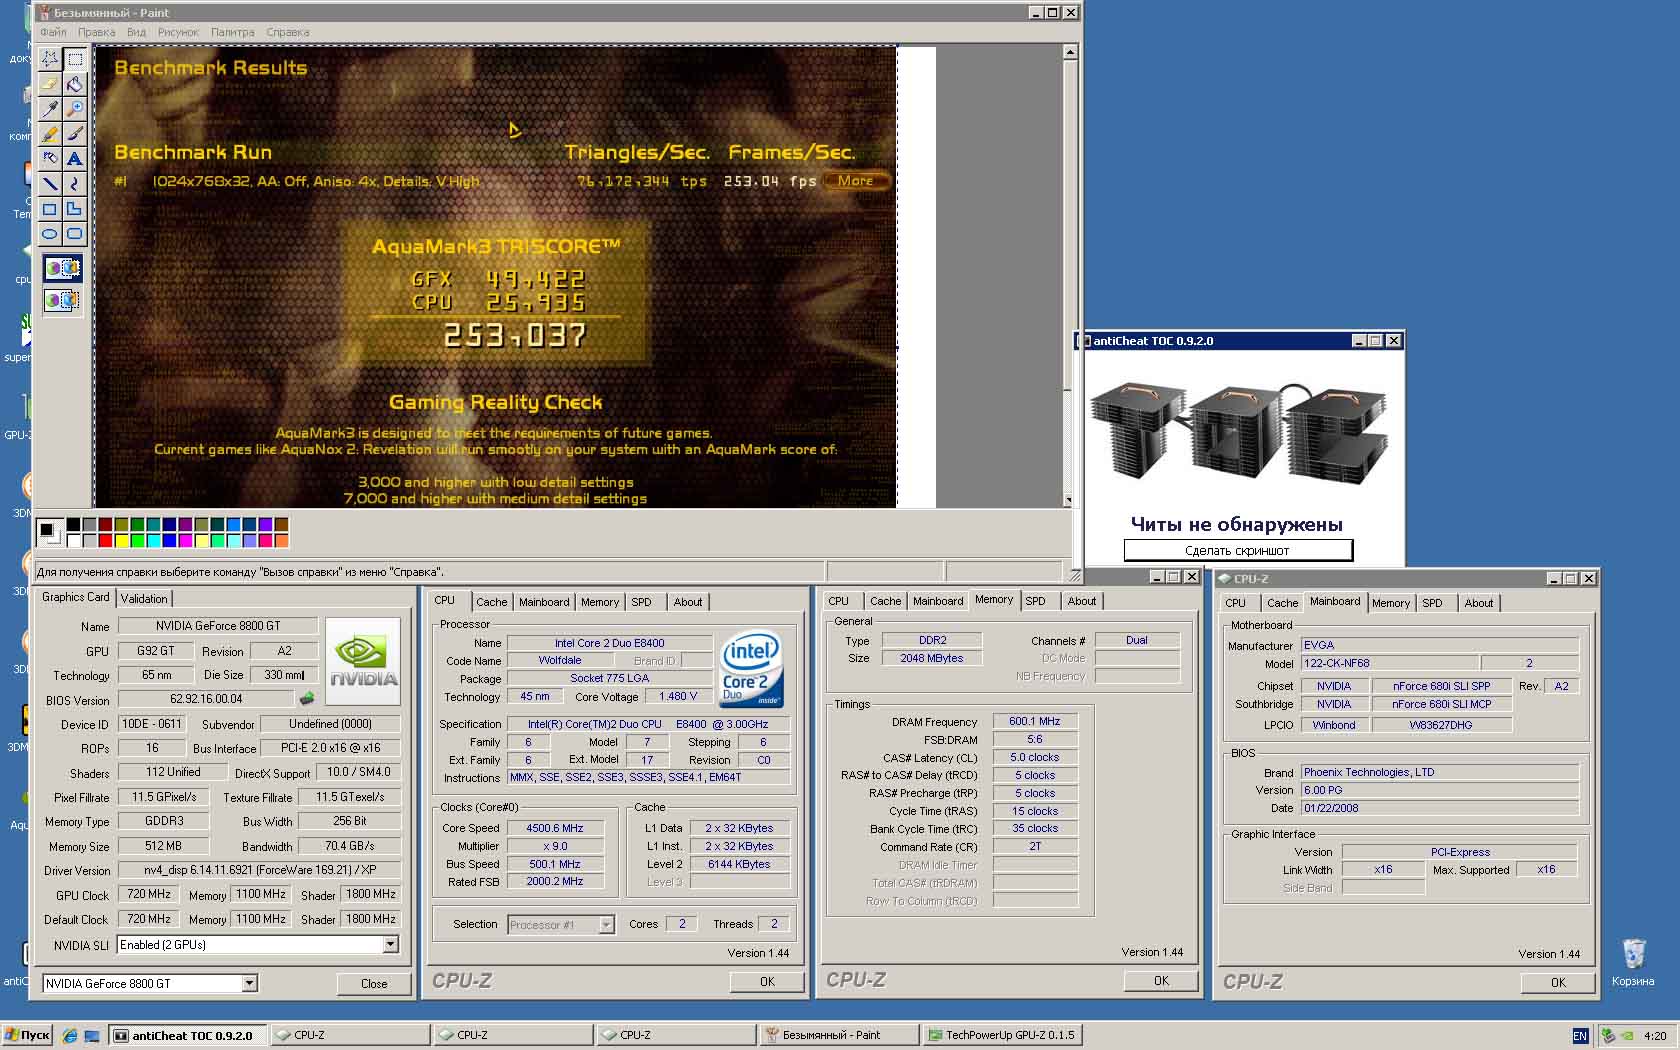1680x1050 pixels.
Task: Pick the Eraser tool in Paint
Action: [49, 84]
